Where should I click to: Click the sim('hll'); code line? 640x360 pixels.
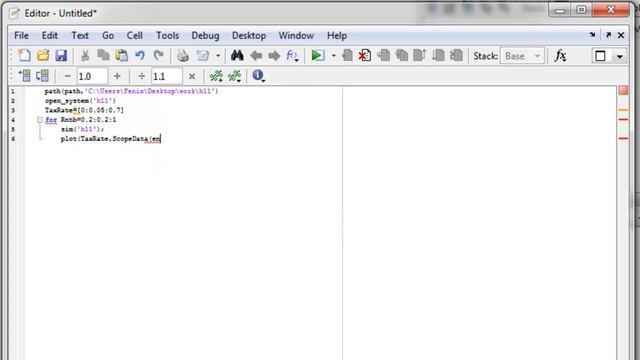tap(83, 129)
